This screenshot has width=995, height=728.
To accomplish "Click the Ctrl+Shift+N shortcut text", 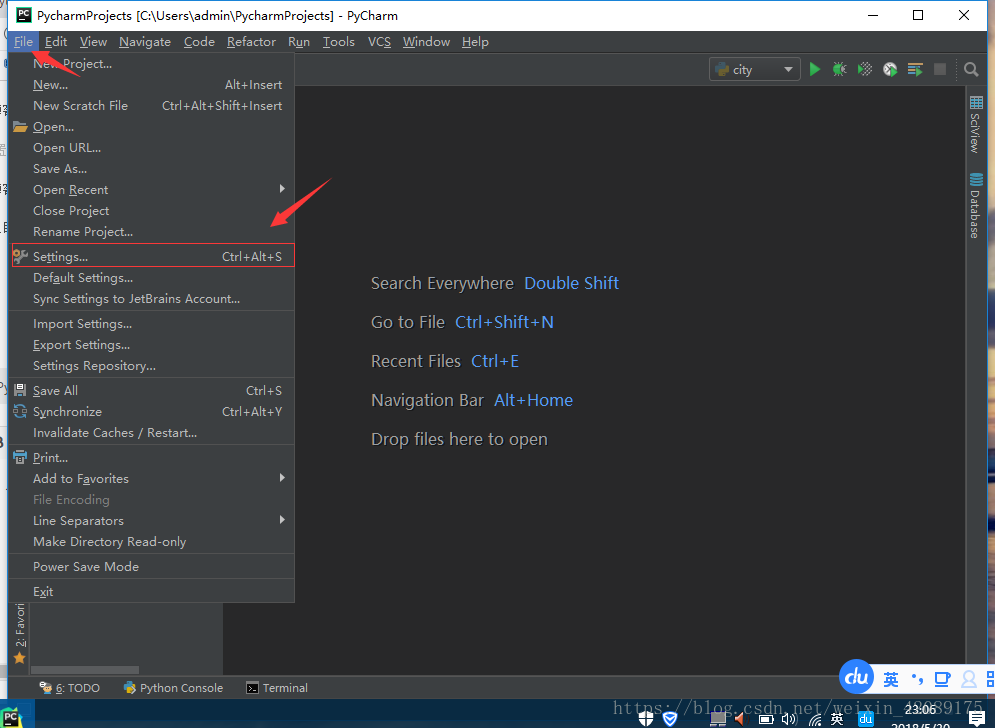I will pos(504,322).
